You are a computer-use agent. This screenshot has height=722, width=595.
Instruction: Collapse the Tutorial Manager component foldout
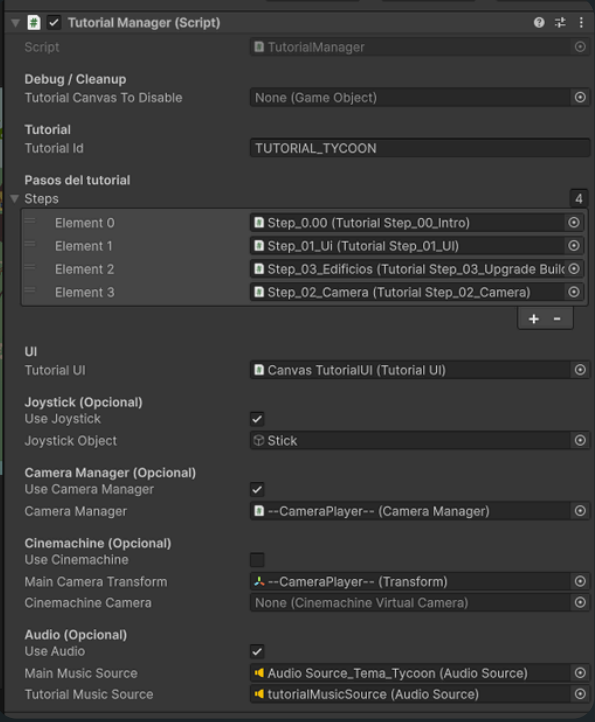coord(15,23)
